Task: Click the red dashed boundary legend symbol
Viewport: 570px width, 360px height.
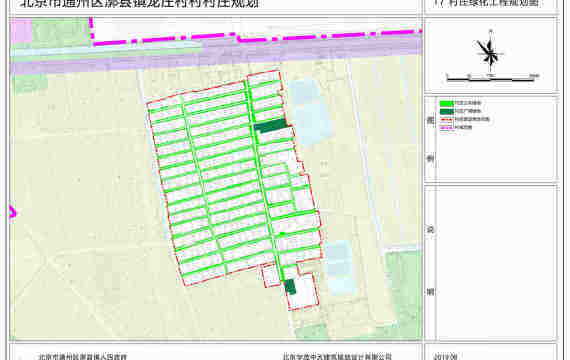Action: (x=446, y=119)
